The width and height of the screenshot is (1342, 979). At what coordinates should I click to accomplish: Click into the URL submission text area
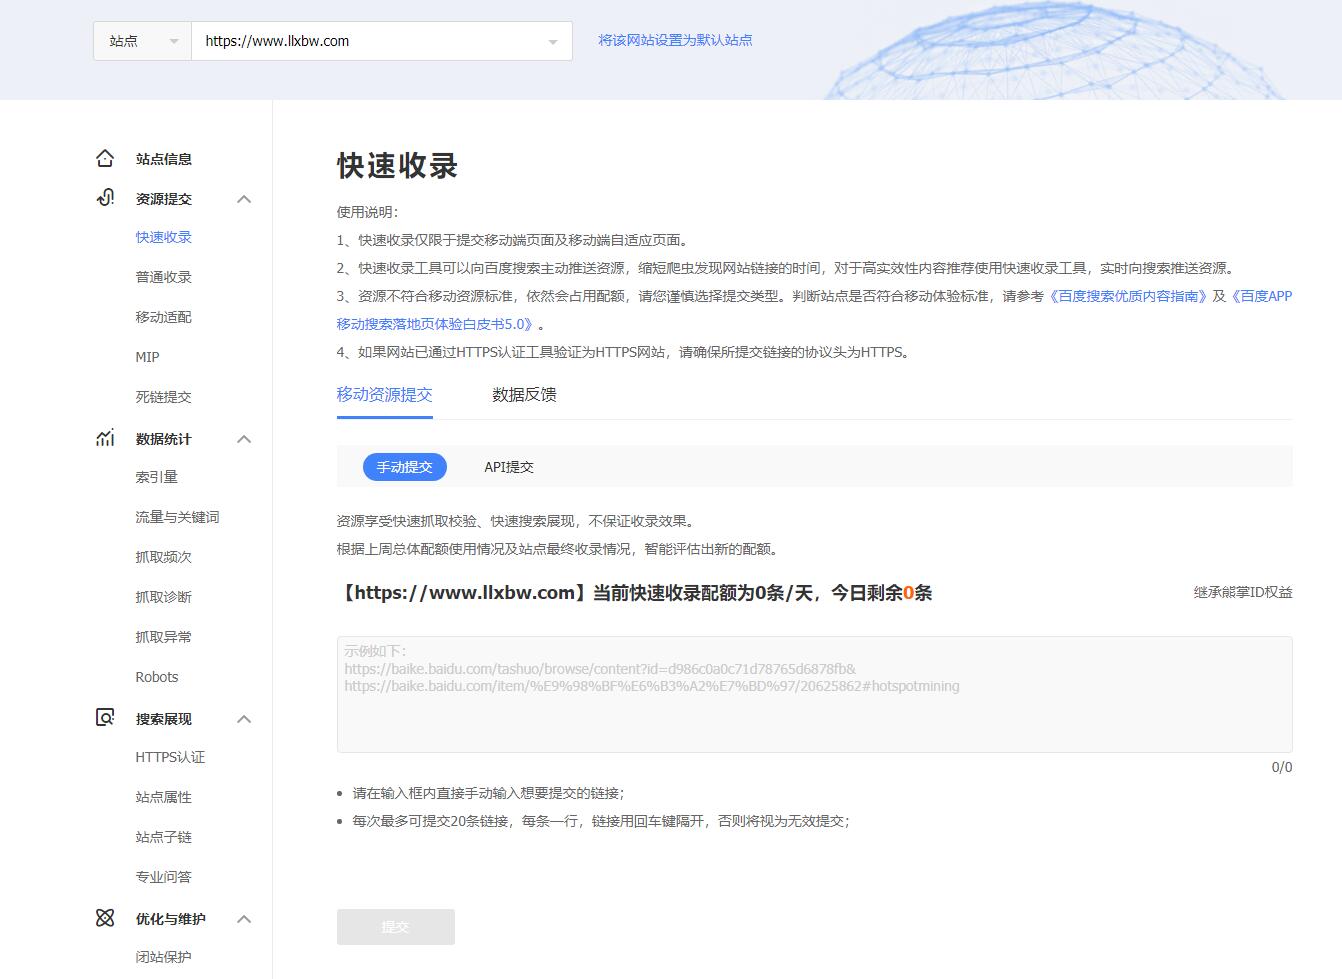click(815, 694)
